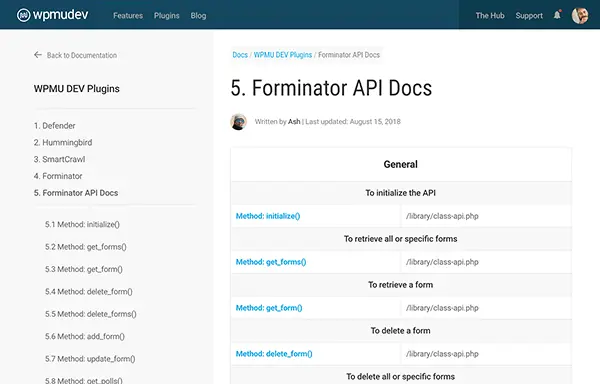
Task: Click Last updated: August 15, 2018 text
Action: tap(353, 122)
